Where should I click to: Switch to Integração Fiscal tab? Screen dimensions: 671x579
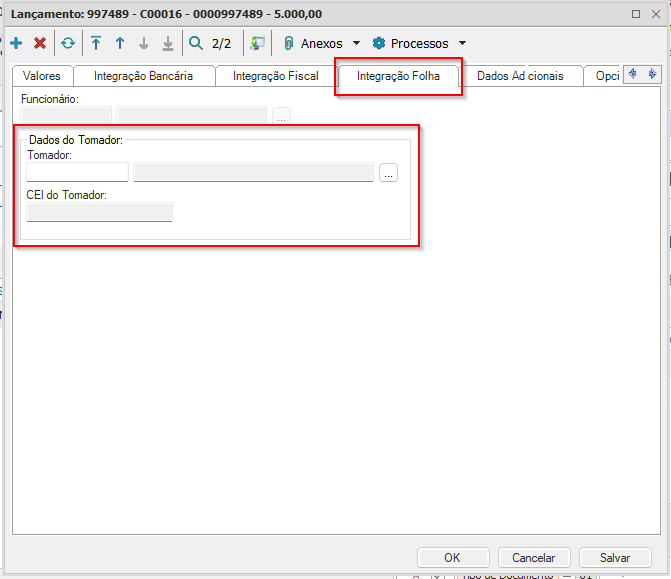(x=276, y=76)
